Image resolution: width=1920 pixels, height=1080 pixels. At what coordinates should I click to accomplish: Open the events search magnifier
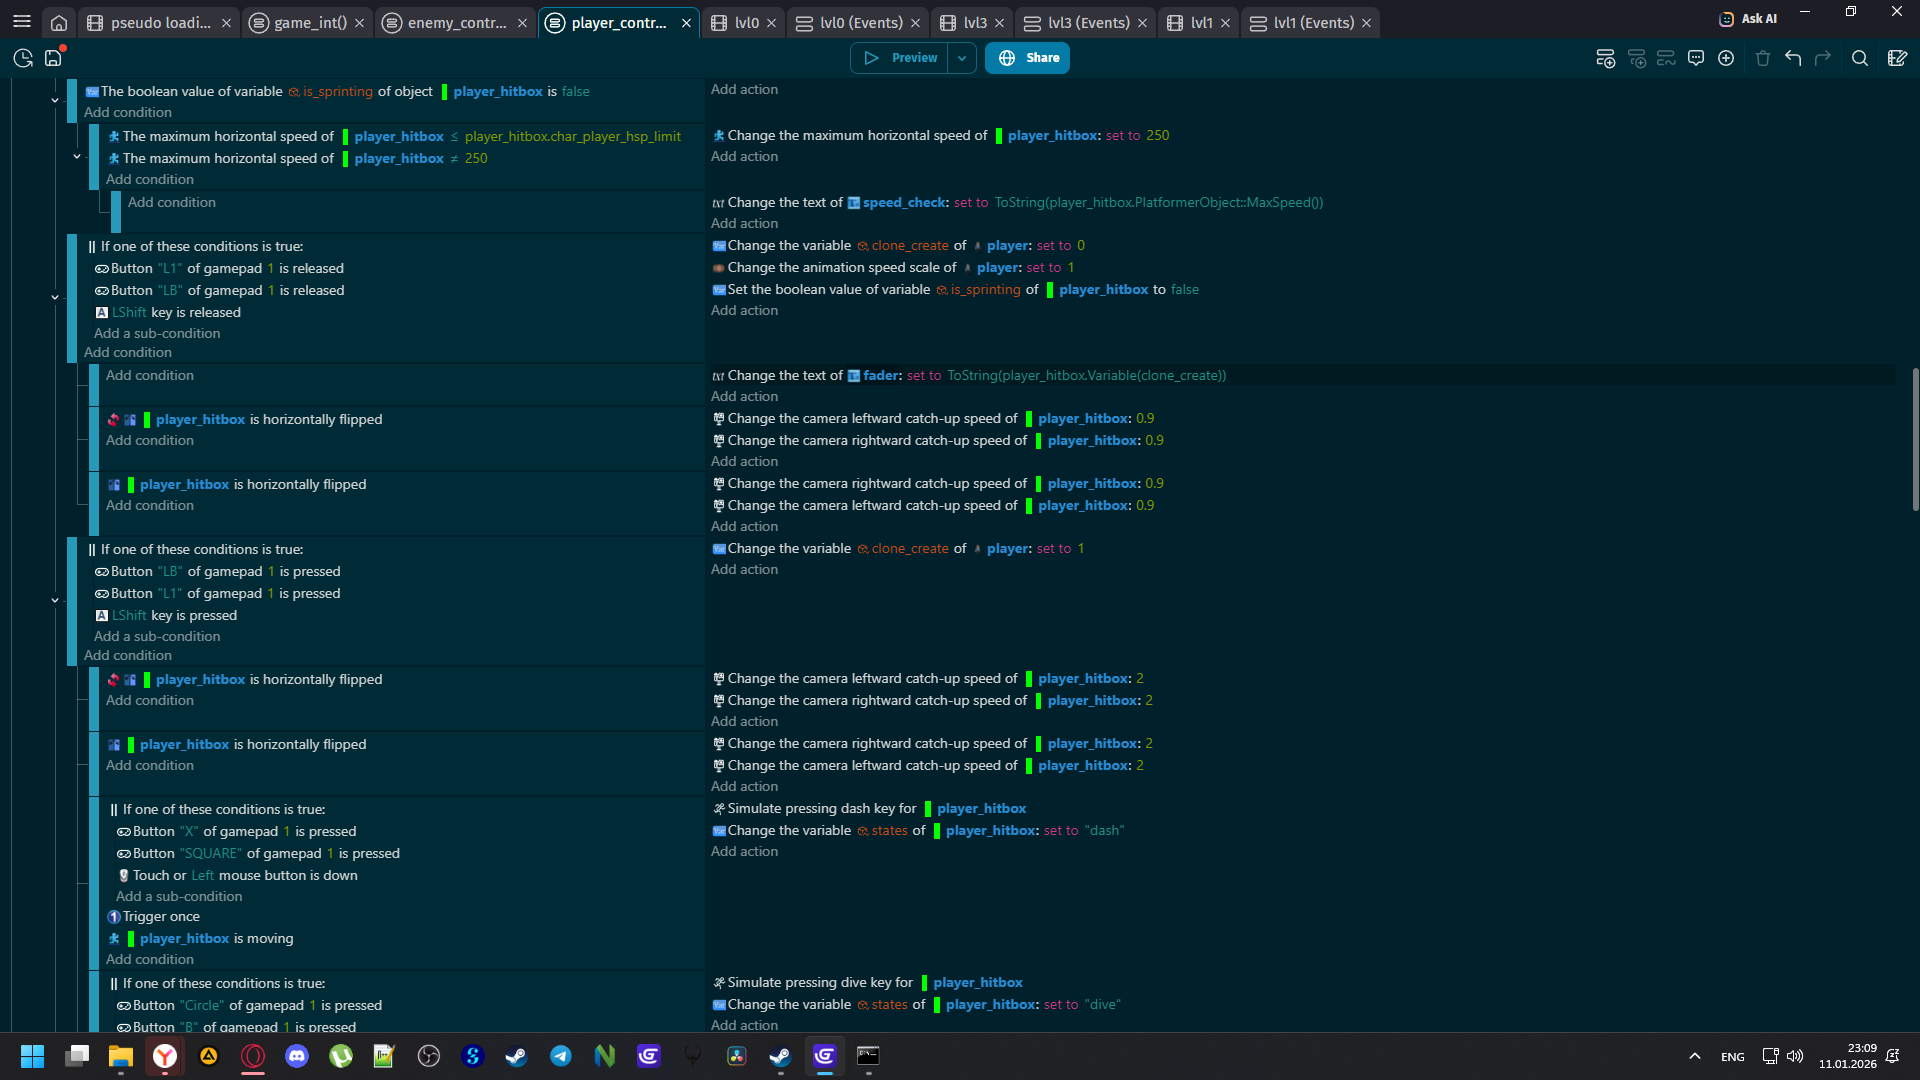click(1860, 58)
